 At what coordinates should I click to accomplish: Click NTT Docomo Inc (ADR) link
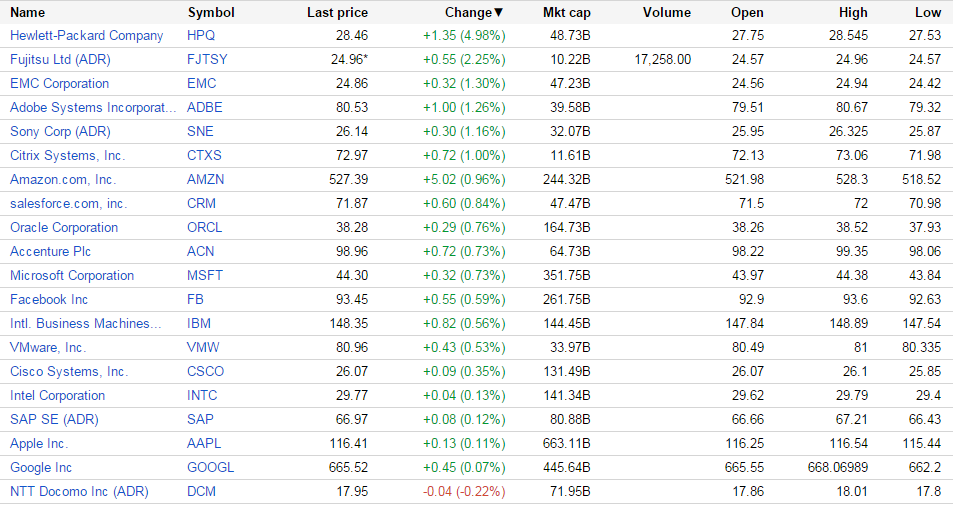click(x=79, y=492)
